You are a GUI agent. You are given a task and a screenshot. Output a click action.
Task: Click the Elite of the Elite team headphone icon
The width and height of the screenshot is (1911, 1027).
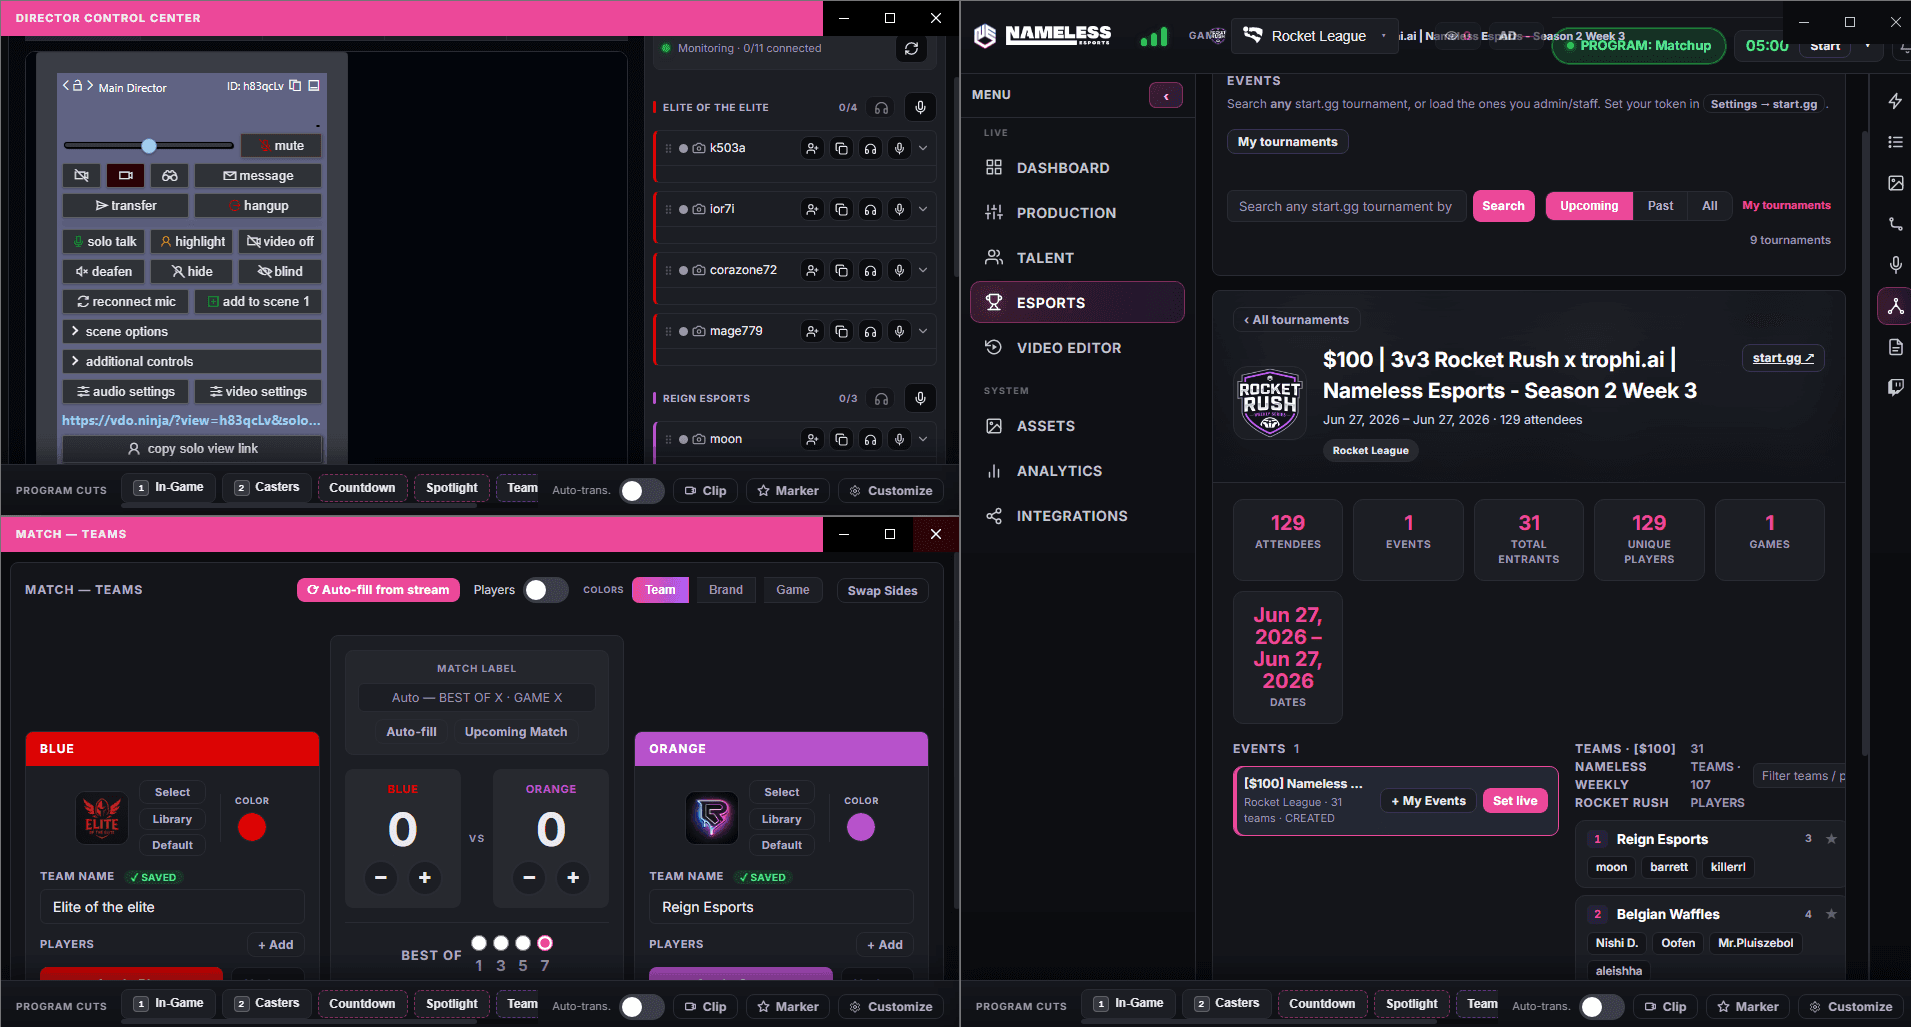coord(881,107)
